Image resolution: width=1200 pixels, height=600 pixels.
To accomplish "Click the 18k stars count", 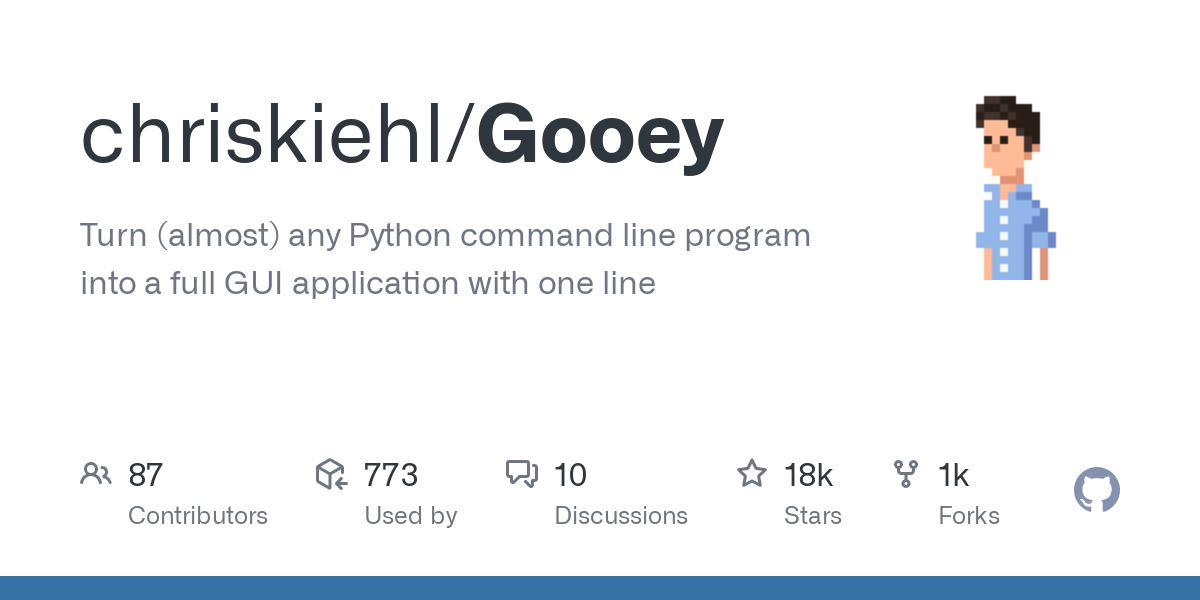I will pyautogui.click(x=809, y=475).
